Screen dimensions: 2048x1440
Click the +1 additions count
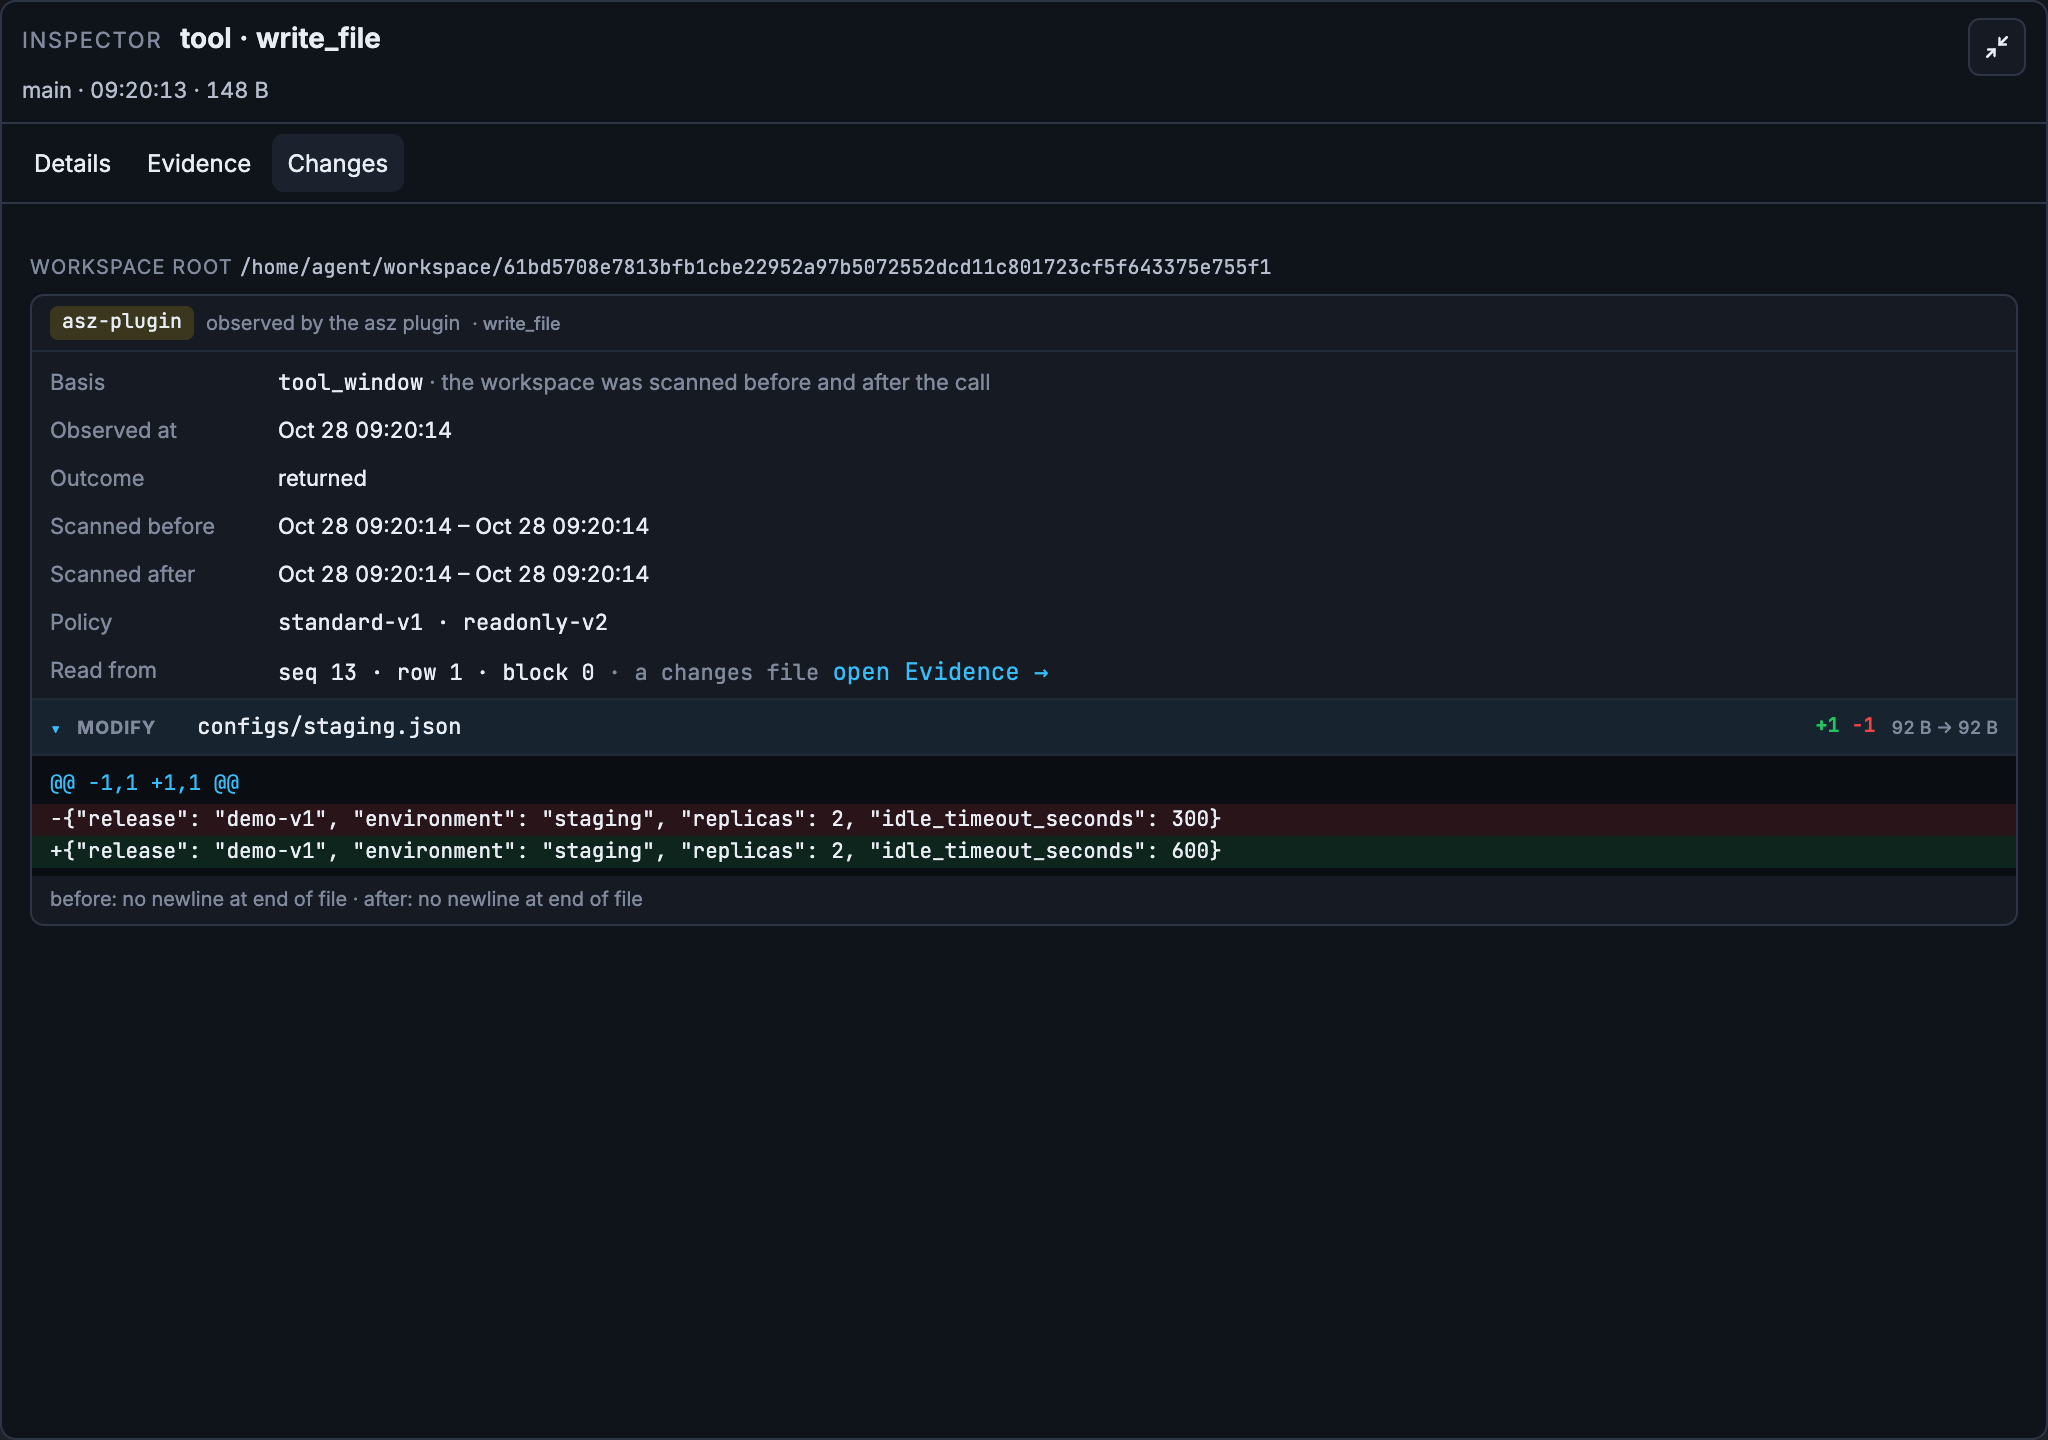(x=1827, y=726)
